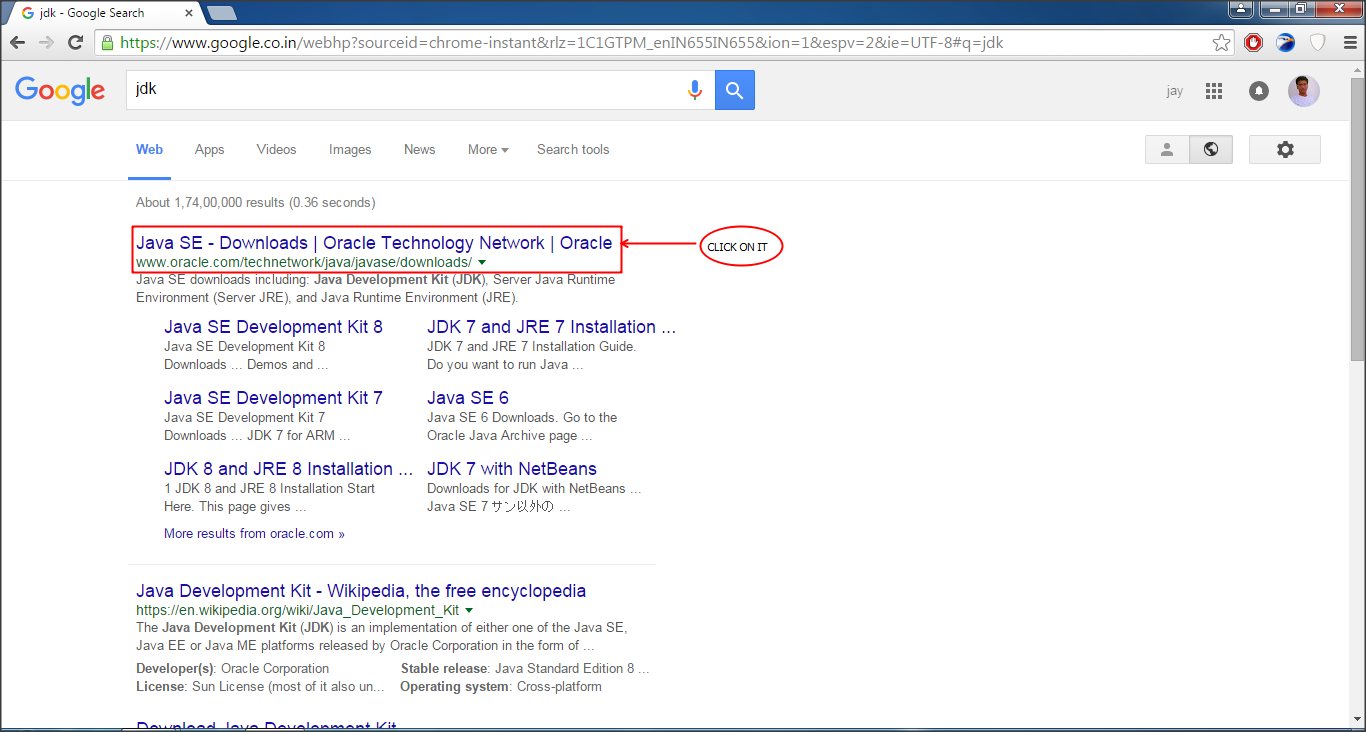Open the green arrow beside the oracle.com URL

[x=482, y=262]
